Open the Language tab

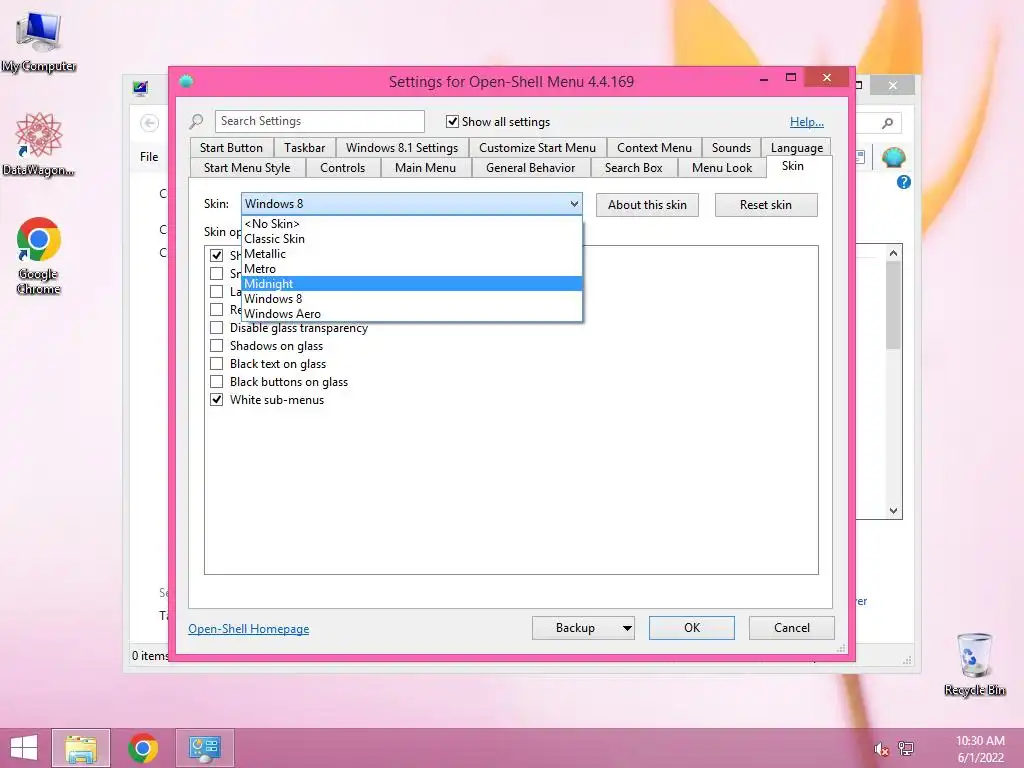pyautogui.click(x=797, y=148)
